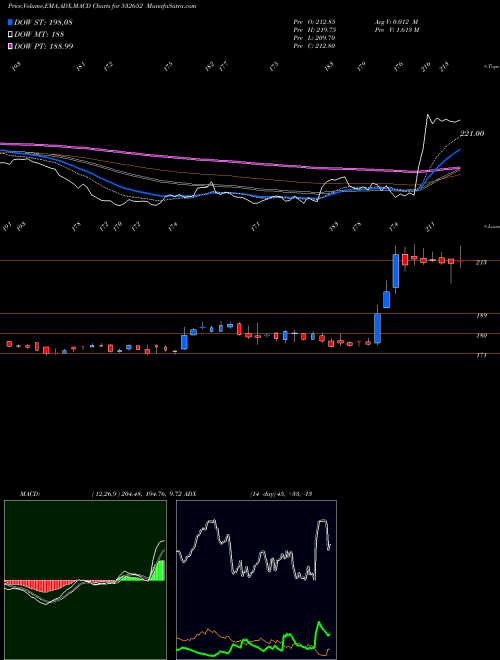Select the 'DOW MT: 188' legend text
This screenshot has height=660, width=500.
(x=39, y=35)
